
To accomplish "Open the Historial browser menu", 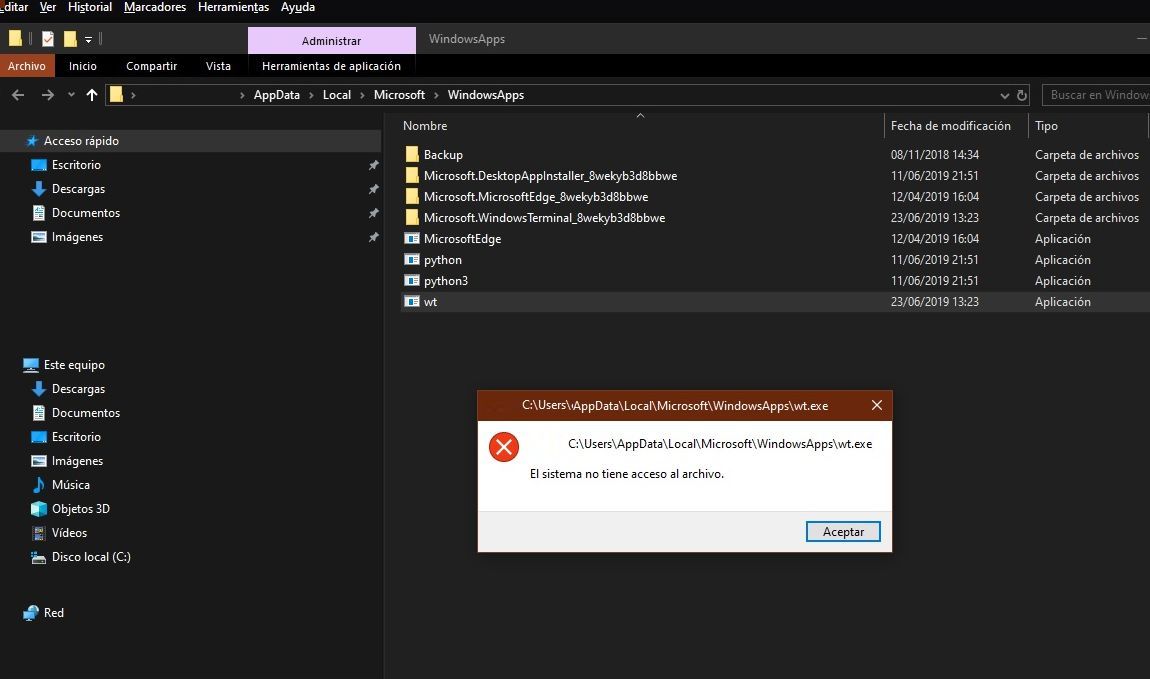I will click(x=89, y=7).
